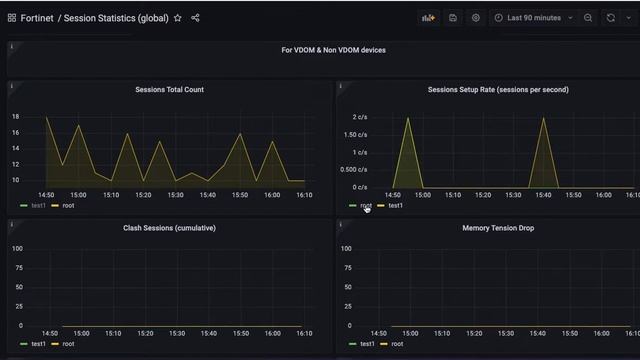640x360 pixels.
Task: Click the Session Statistics (global) title
Action: [116, 18]
